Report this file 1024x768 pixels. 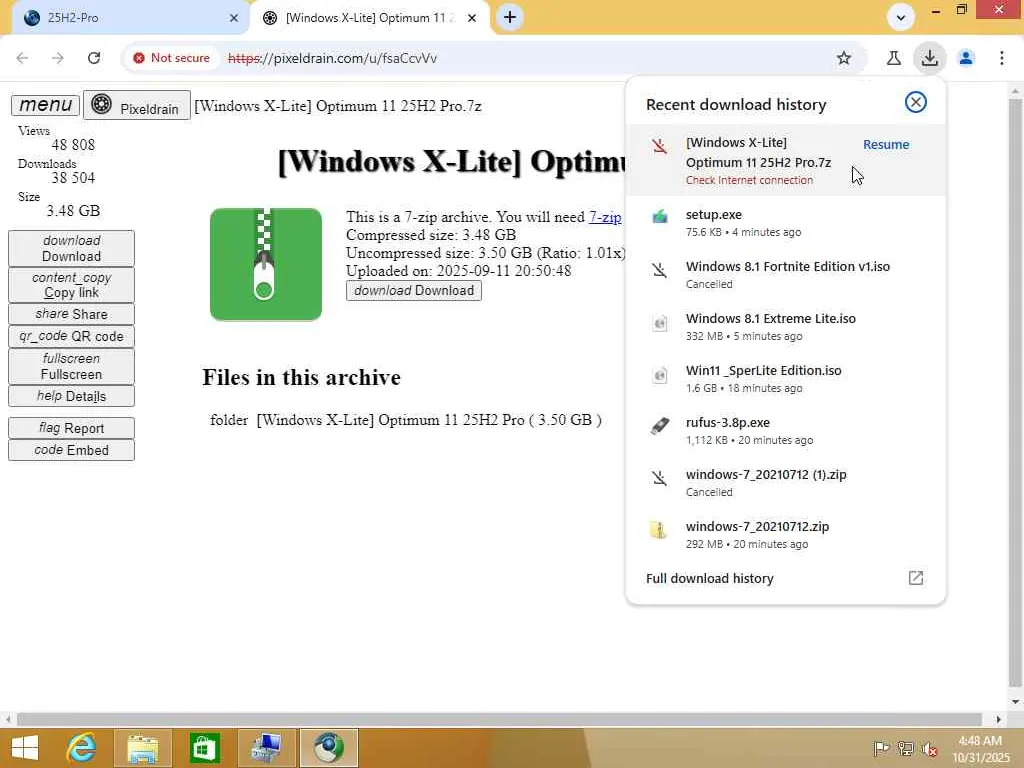[71, 428]
